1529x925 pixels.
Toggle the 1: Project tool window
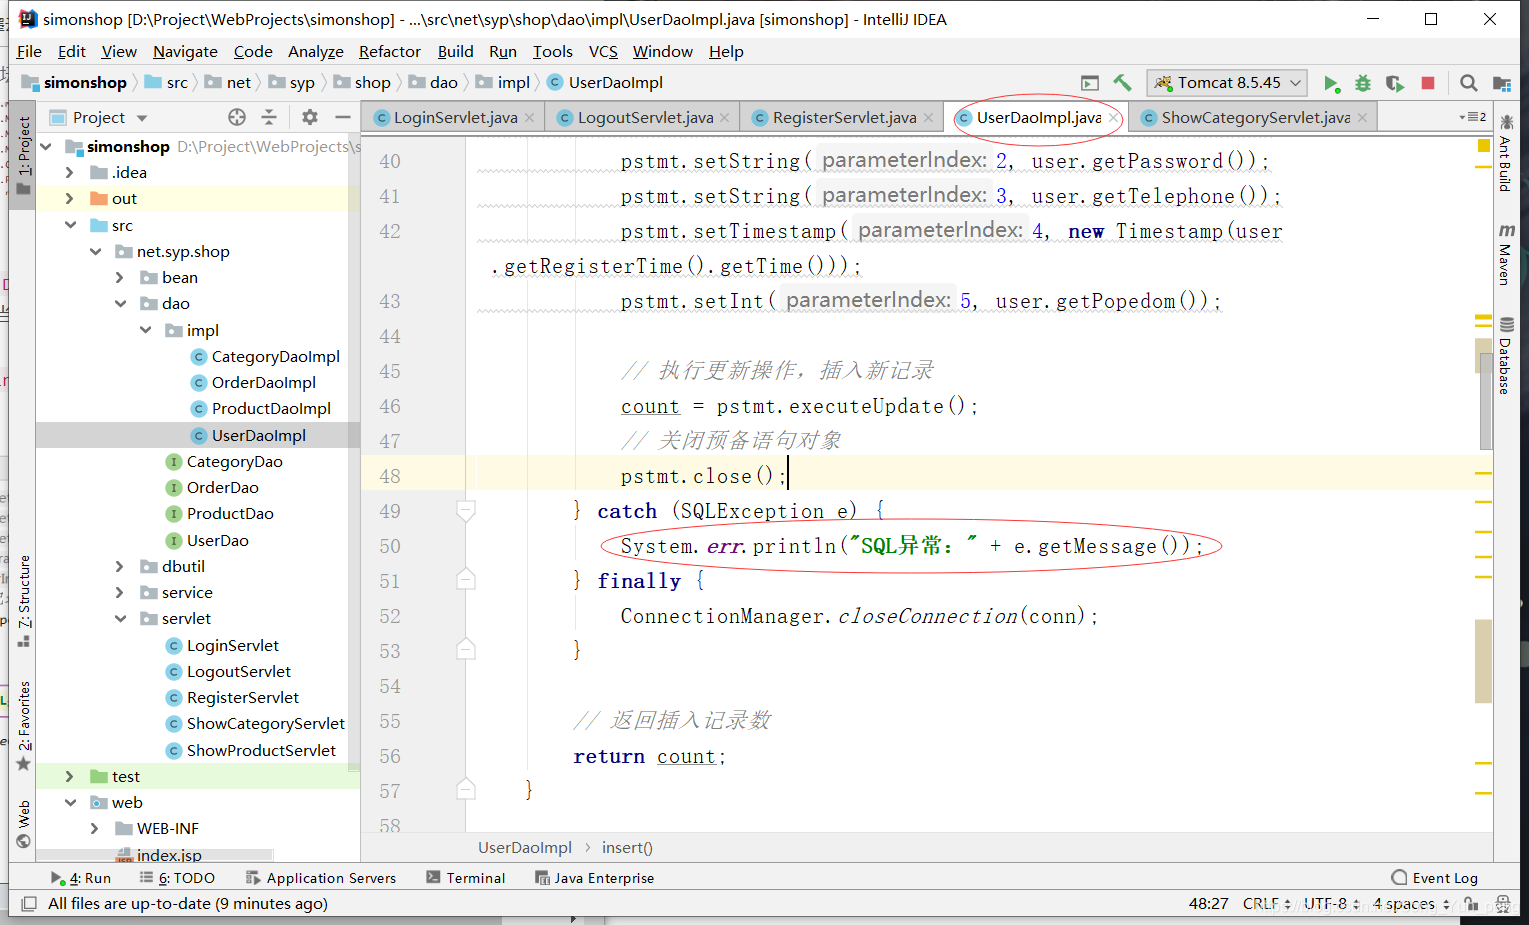[24, 155]
